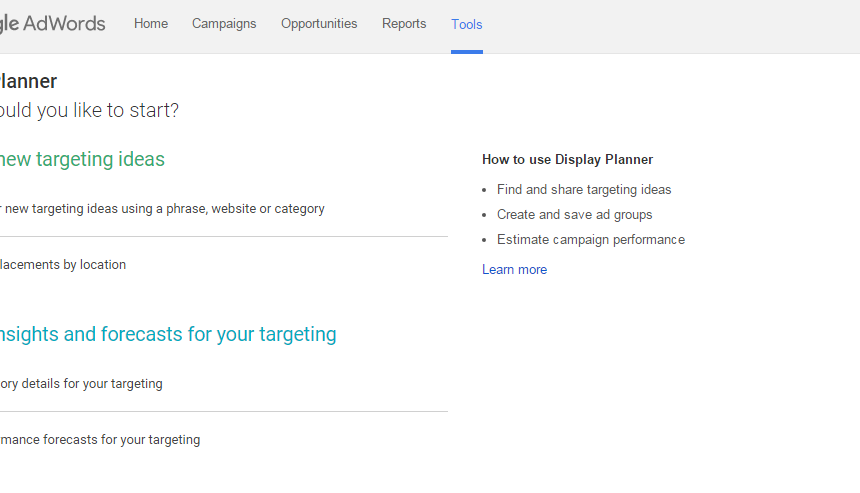Click 'Find and share targeting ideas' bullet
The width and height of the screenshot is (860, 493).
(584, 190)
